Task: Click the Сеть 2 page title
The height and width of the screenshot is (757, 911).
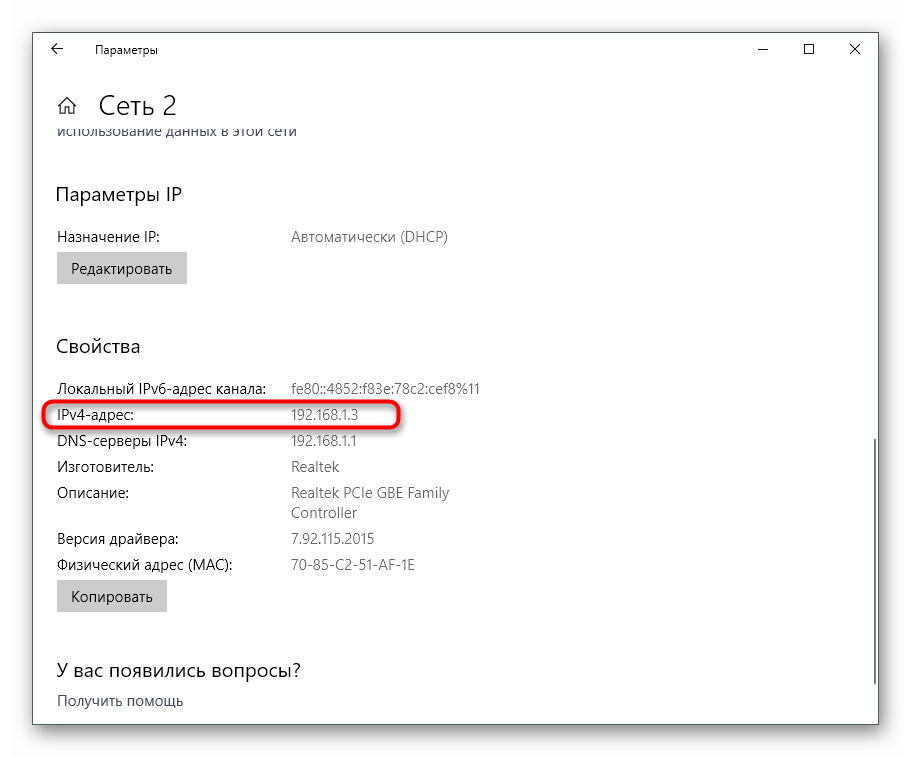Action: pyautogui.click(x=137, y=106)
